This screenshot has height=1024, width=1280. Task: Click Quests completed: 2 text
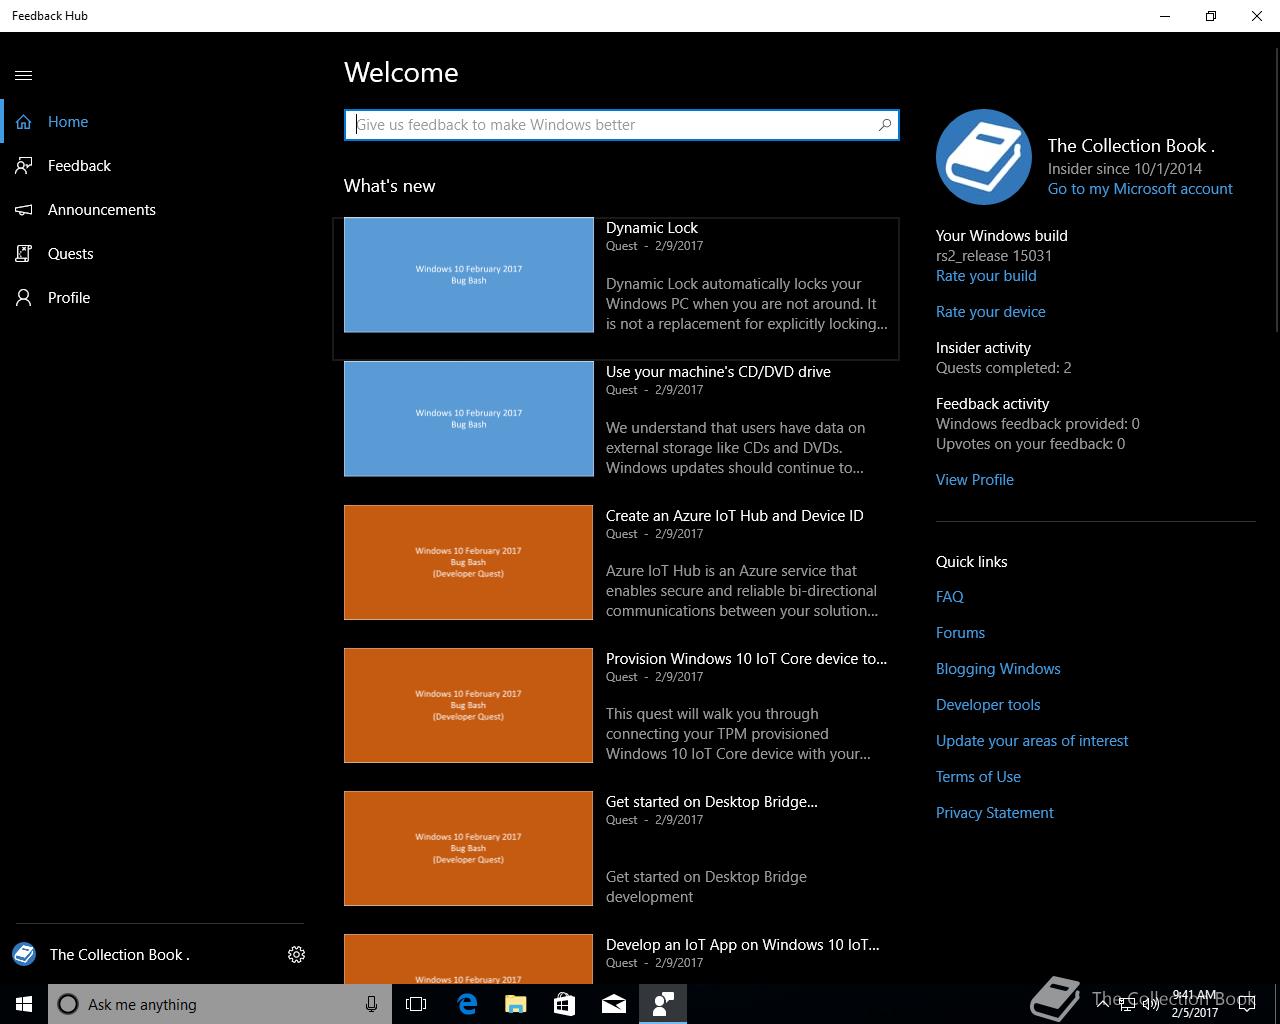pyautogui.click(x=1004, y=368)
